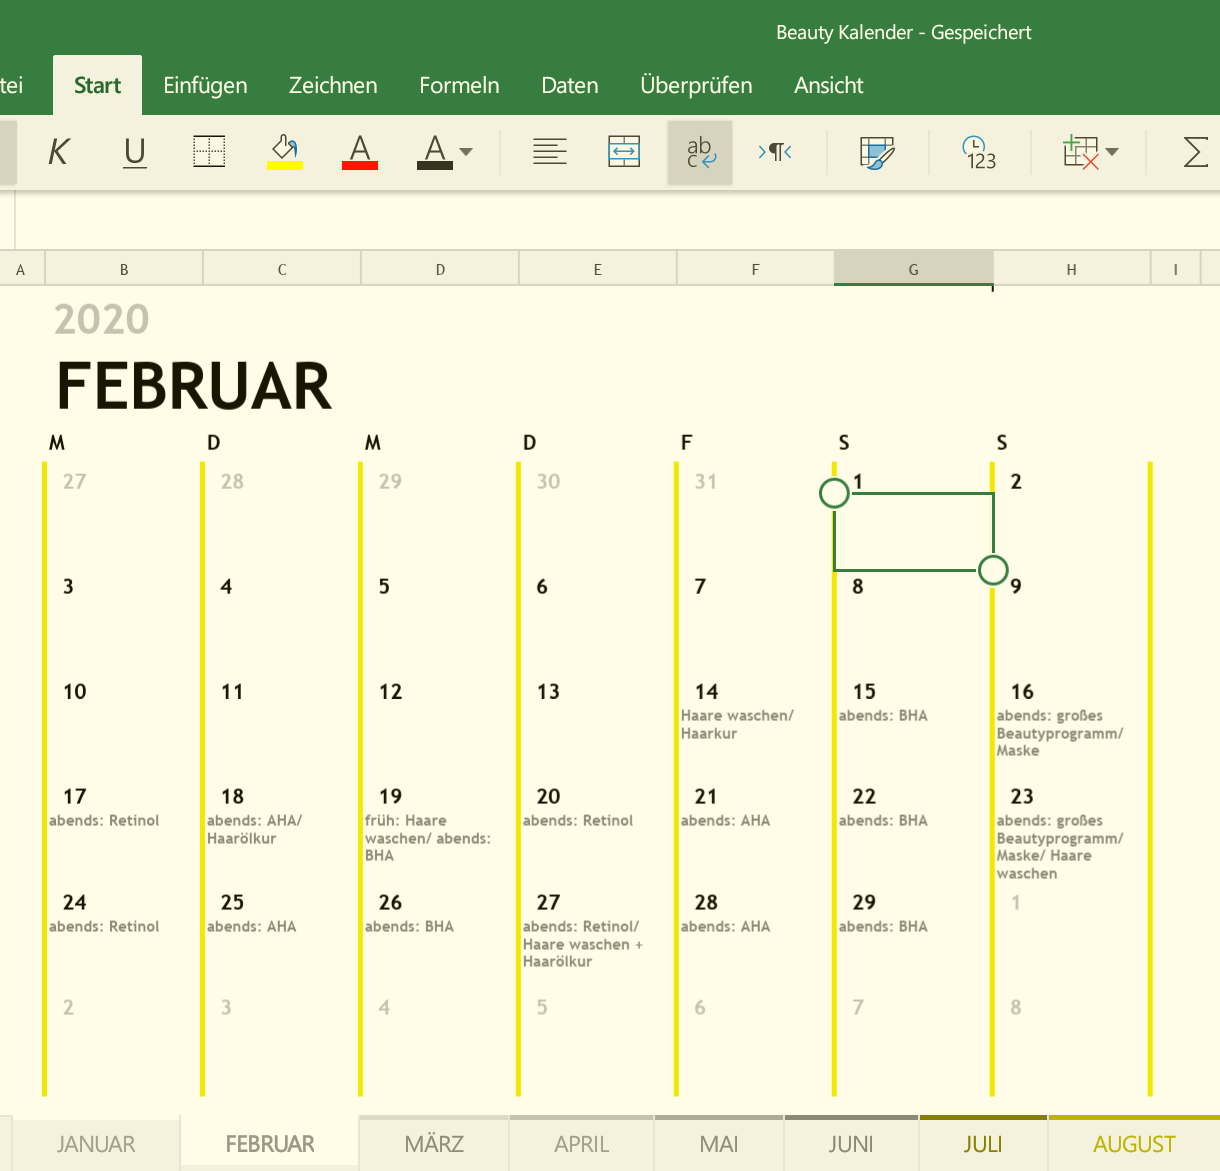Select column B header
The width and height of the screenshot is (1220, 1171).
(124, 269)
